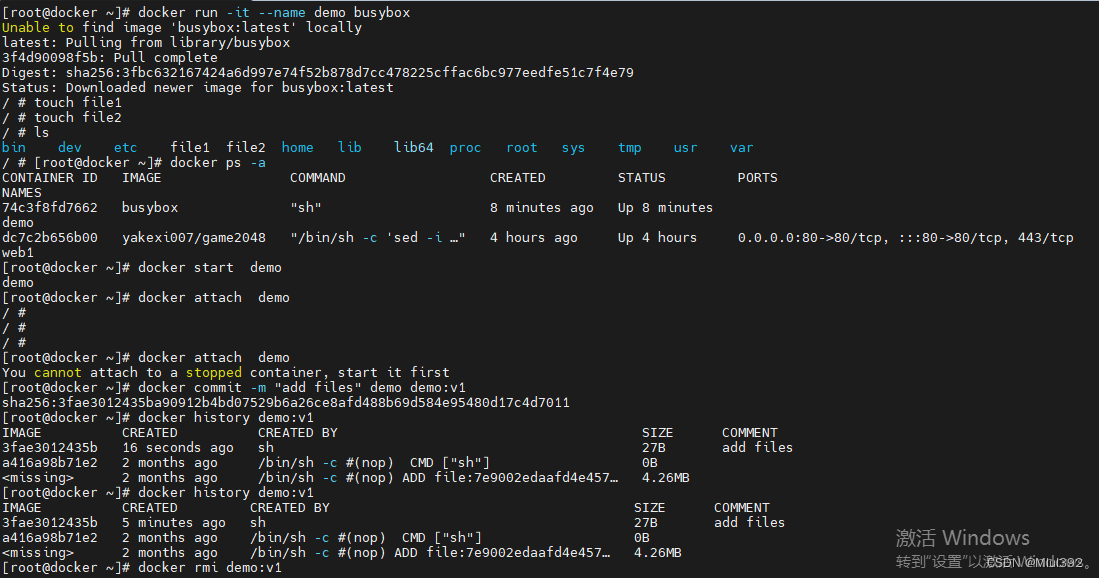This screenshot has width=1099, height=578.
Task: Select the add files comment in docker history
Action: click(757, 447)
